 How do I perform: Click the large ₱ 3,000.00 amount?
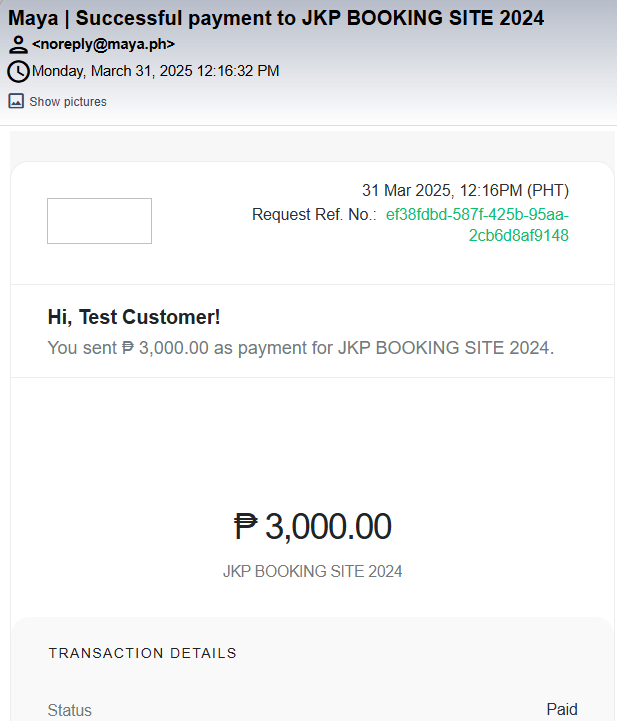[x=312, y=526]
